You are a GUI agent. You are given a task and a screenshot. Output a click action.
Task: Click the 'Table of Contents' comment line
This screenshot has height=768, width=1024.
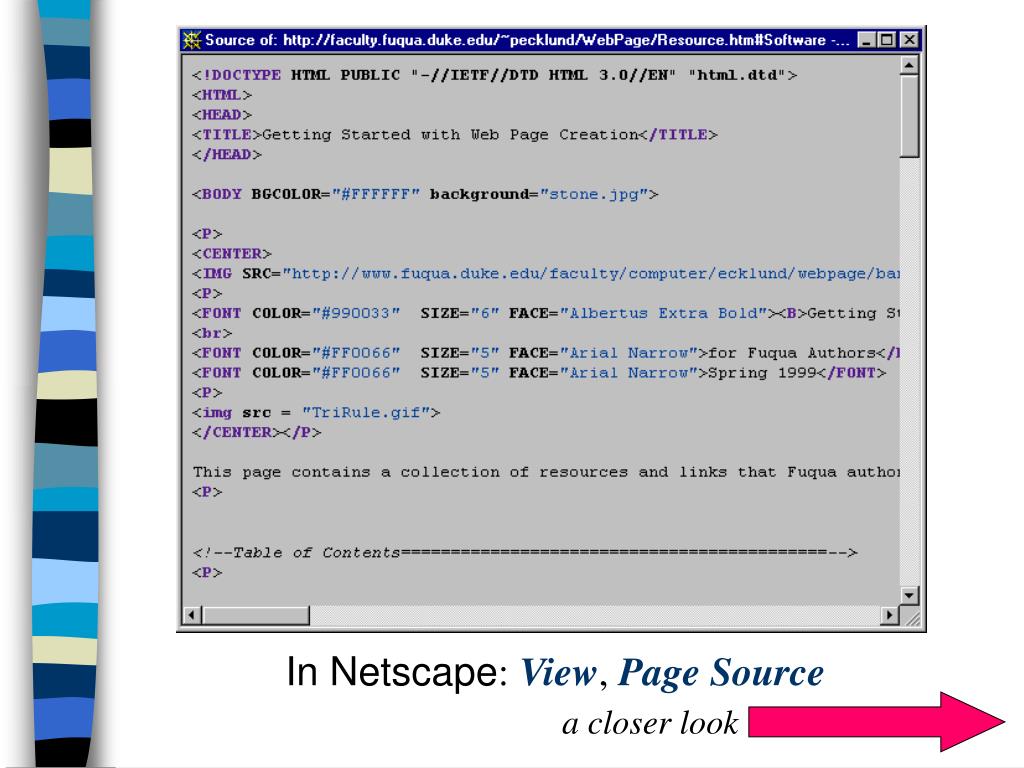pyautogui.click(x=524, y=552)
